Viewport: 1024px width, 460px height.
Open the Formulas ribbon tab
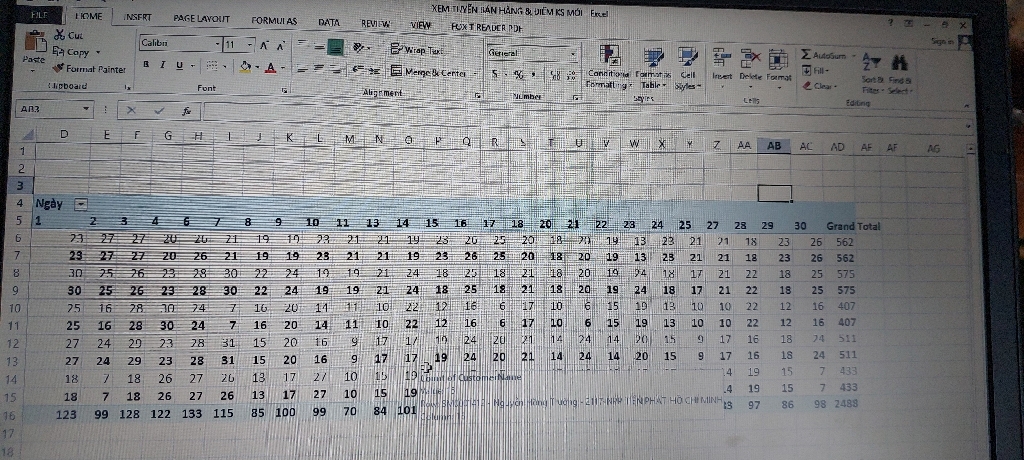(273, 20)
